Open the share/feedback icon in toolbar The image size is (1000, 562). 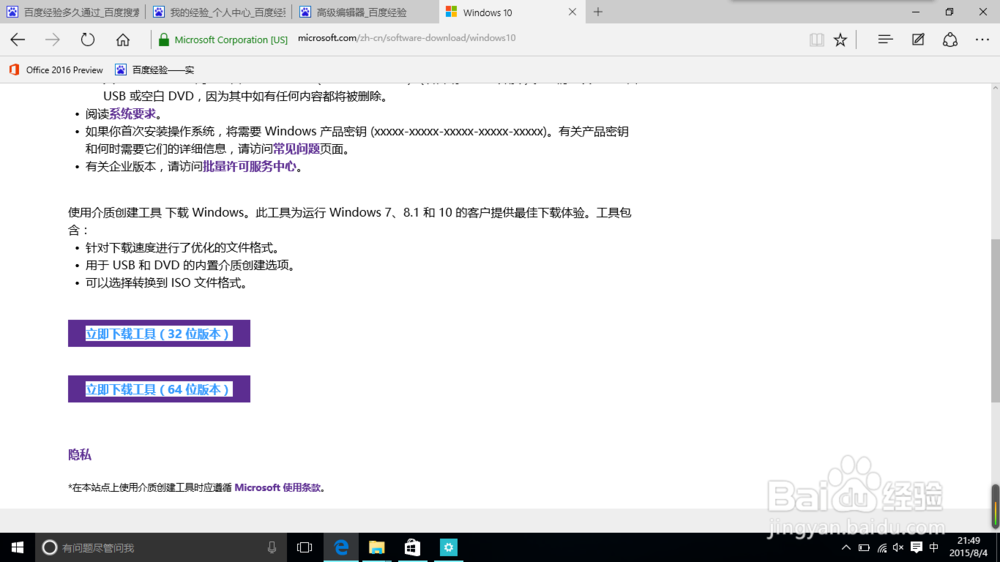coord(950,40)
